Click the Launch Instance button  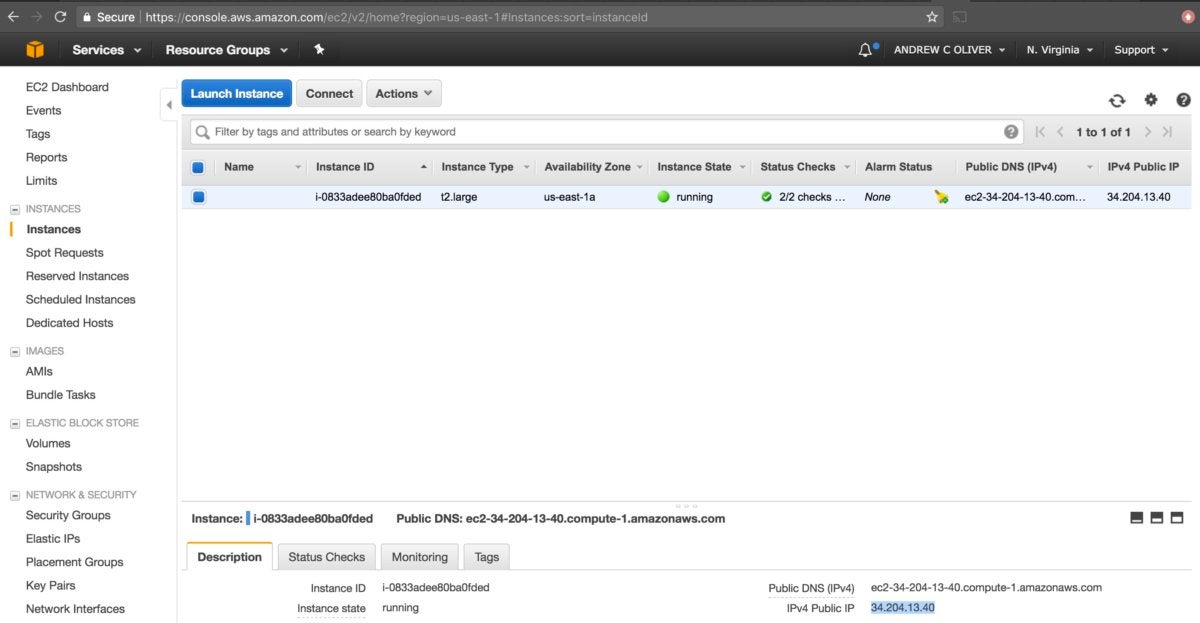point(237,94)
